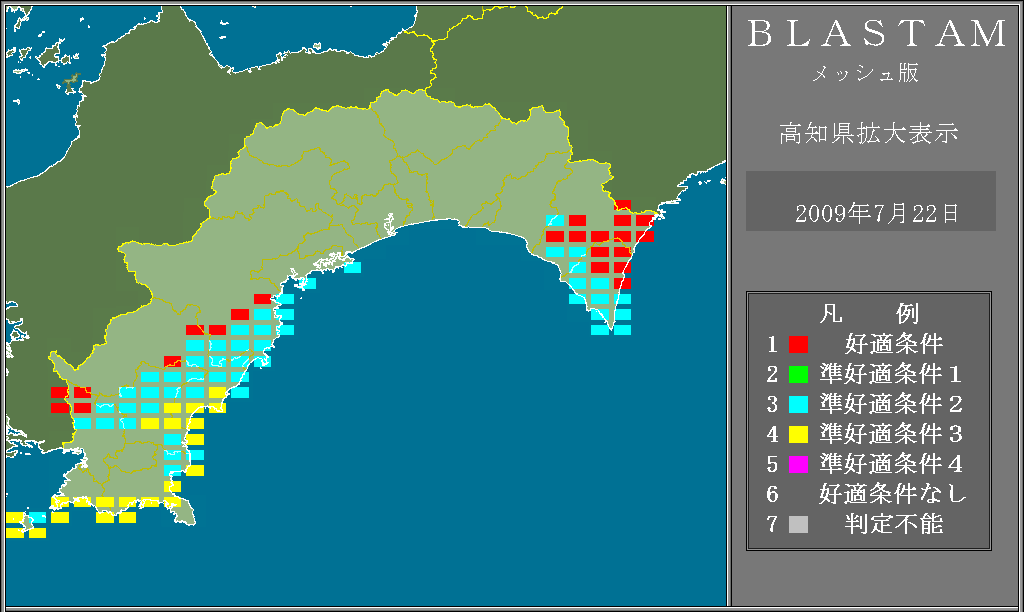Click the メッシュ版 subtitle

click(865, 73)
